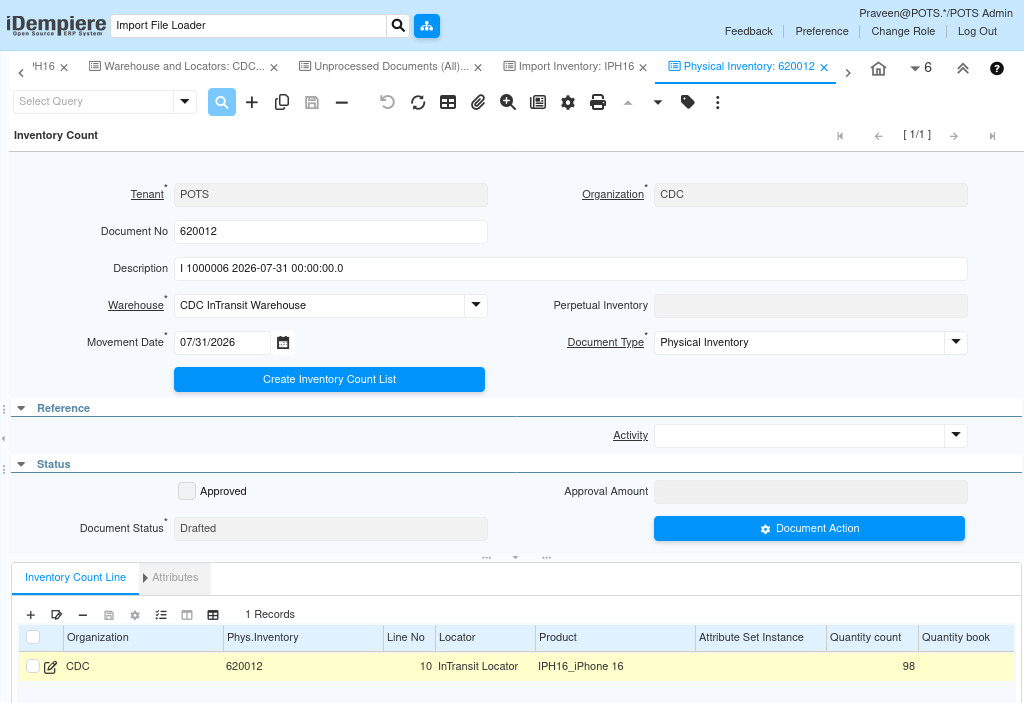The image size is (1024, 703).
Task: Collapse the Status section
Action: [22, 465]
